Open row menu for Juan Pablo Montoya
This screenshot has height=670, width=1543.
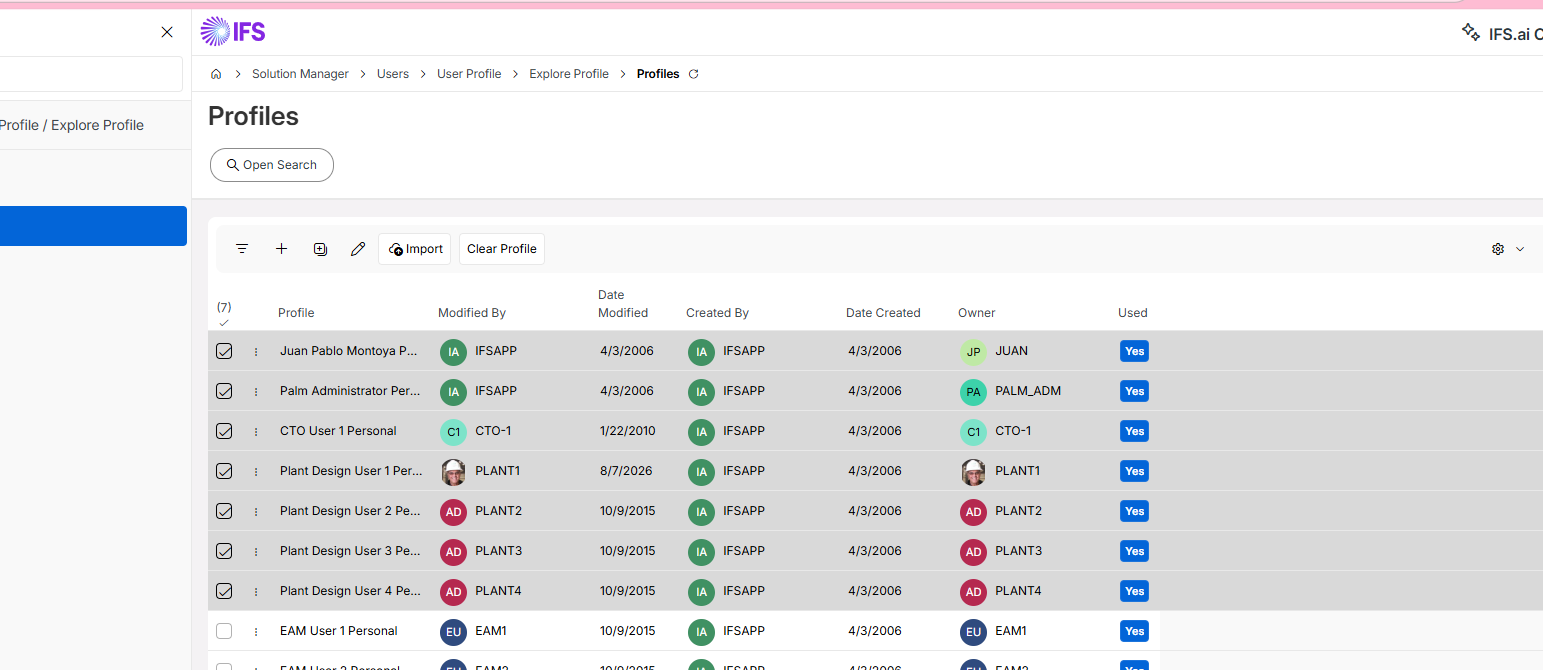[x=256, y=351]
